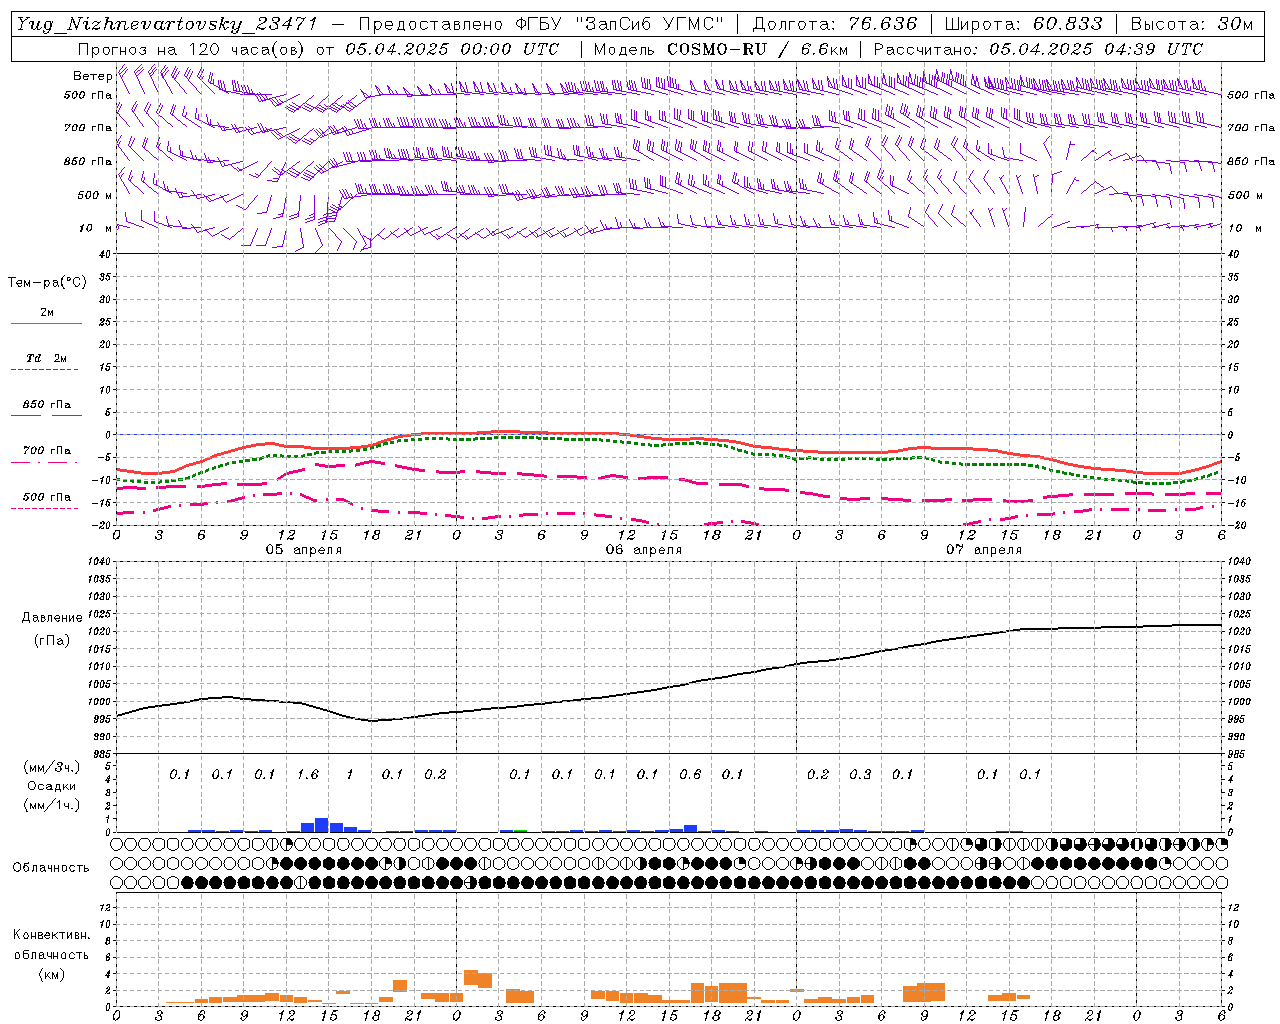
Task: Click the Широта: 60.833 header value
Action: [1023, 24]
